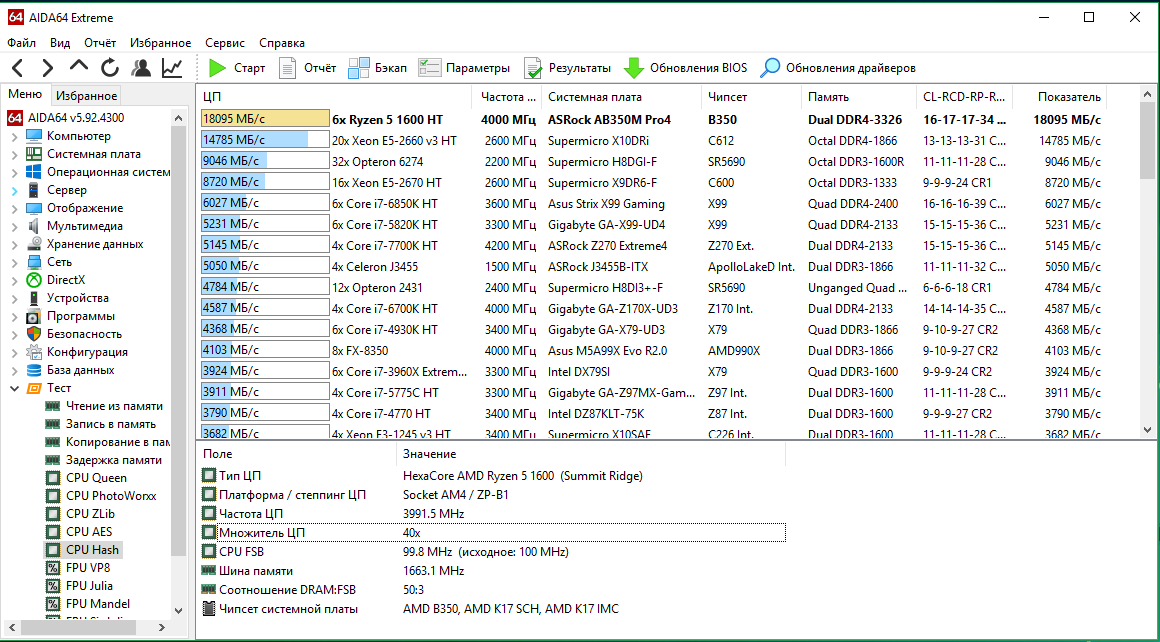This screenshot has height=642, width=1160.
Task: Select the DirectX icon in the tree
Action: tap(34, 280)
